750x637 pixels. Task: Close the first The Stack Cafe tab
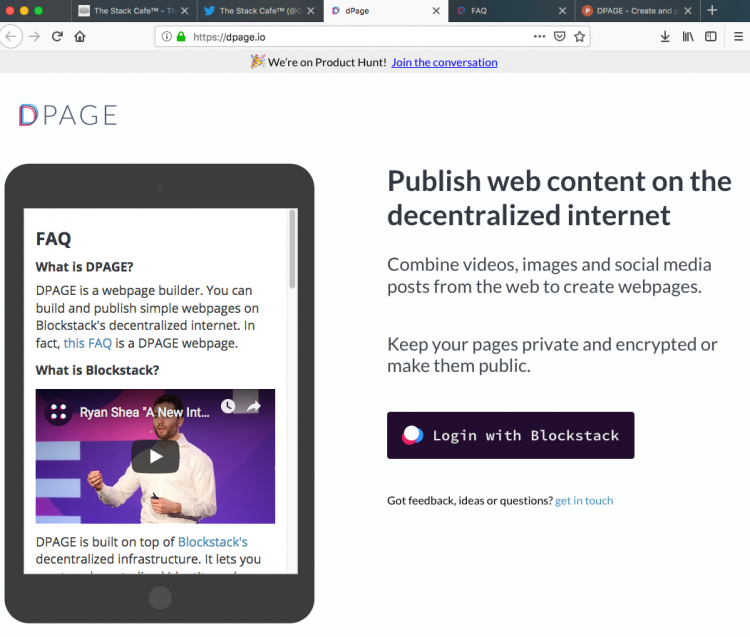click(185, 11)
